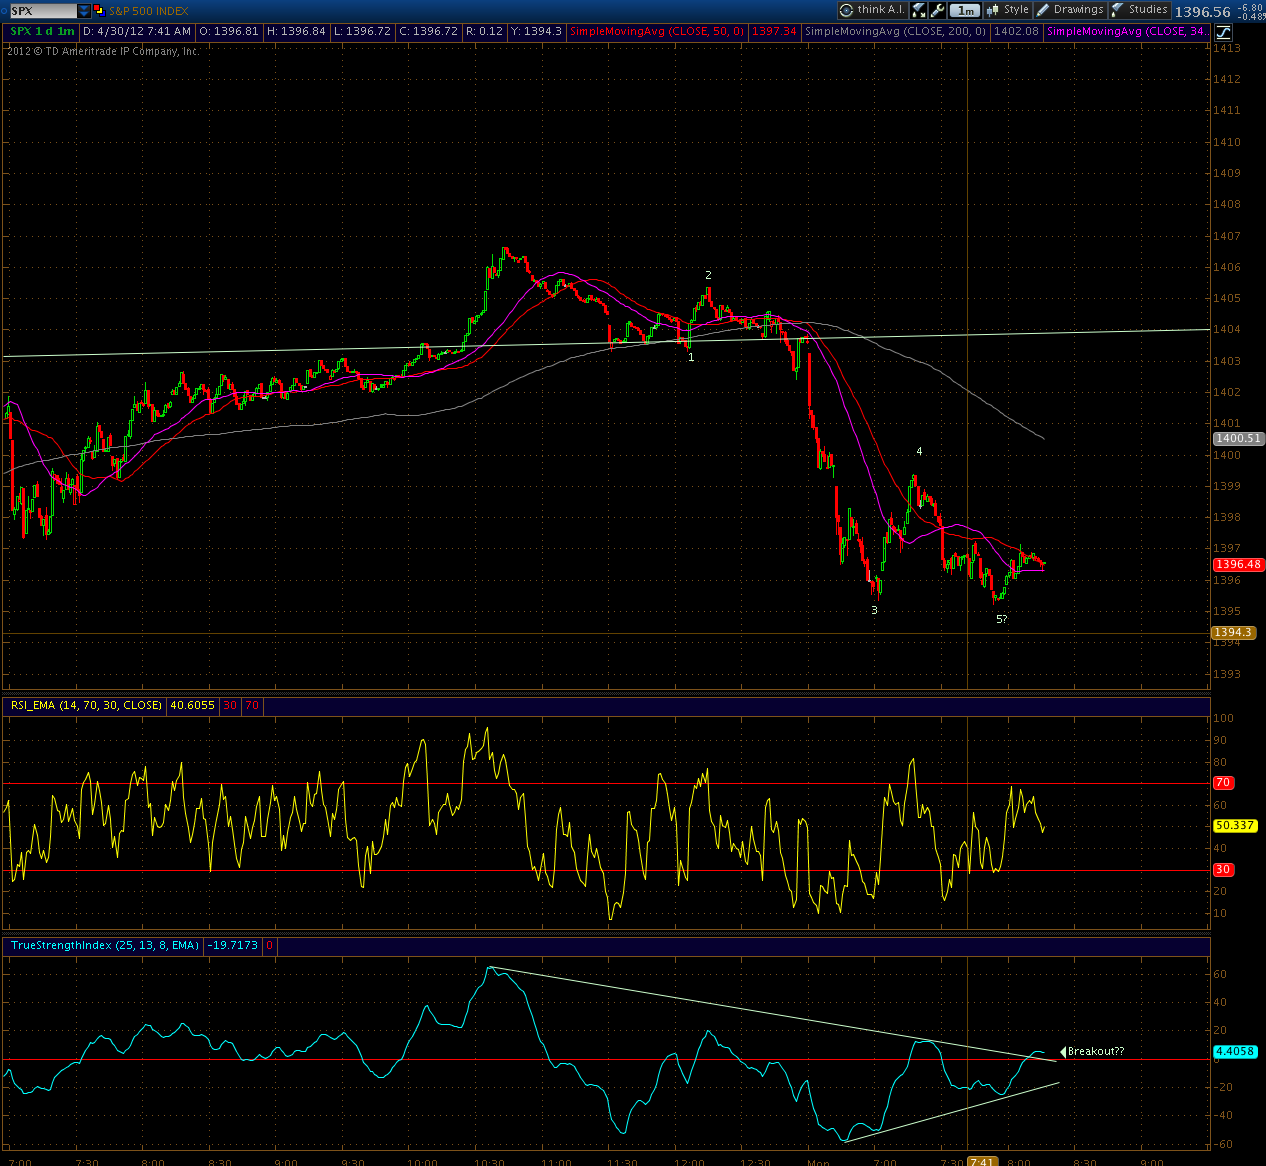Open the Studies menu
Viewport: 1266px width, 1166px height.
(x=1139, y=10)
